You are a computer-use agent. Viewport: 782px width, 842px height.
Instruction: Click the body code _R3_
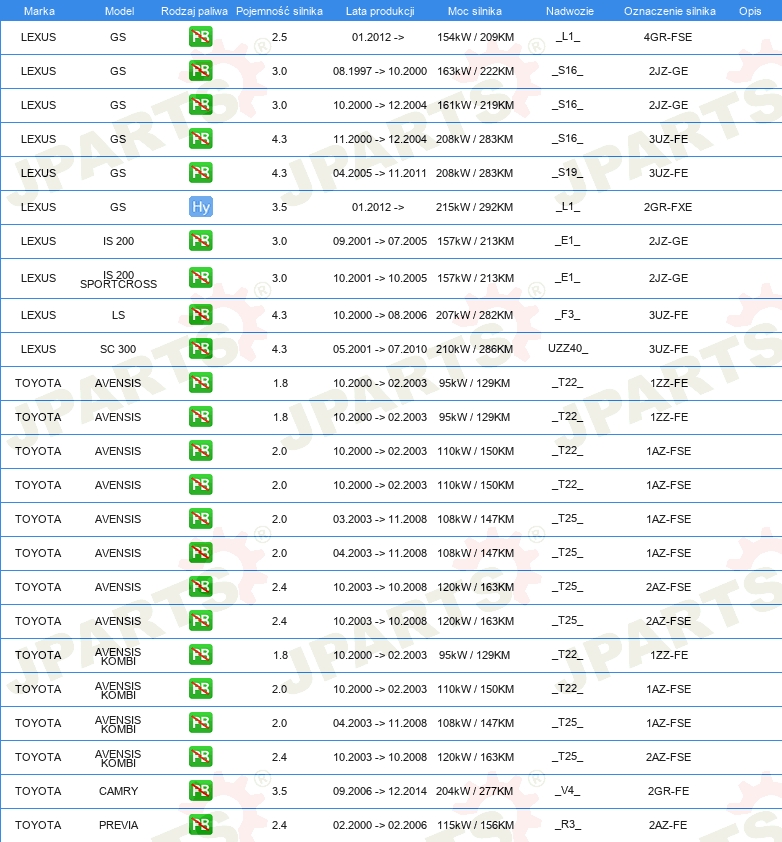pyautogui.click(x=567, y=825)
